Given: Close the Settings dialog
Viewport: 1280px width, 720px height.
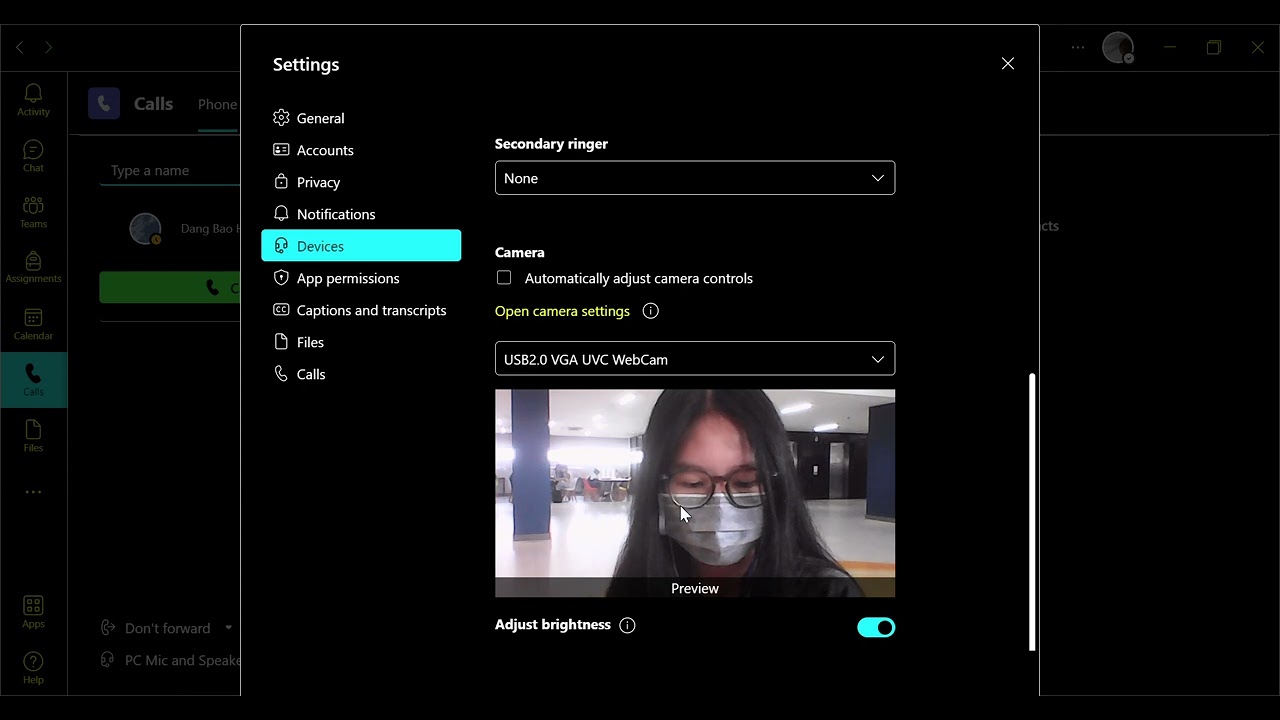Looking at the screenshot, I should click(x=1008, y=64).
